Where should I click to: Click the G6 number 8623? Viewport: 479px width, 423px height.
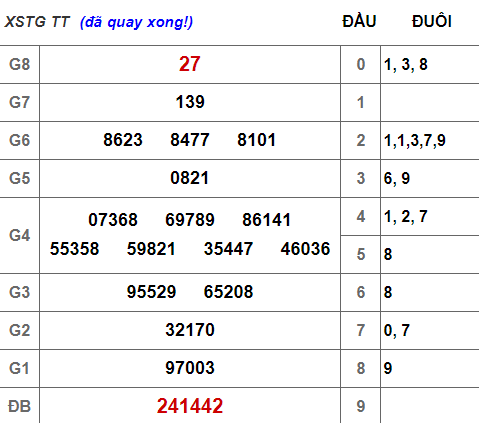[x=123, y=140]
